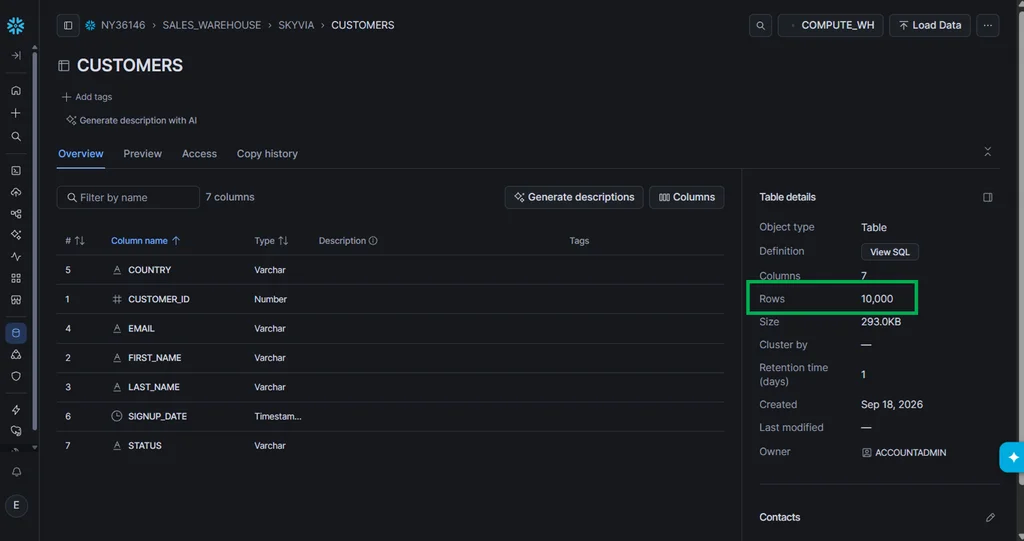1024x541 pixels.
Task: Focus the Filter by name field
Action: (128, 197)
